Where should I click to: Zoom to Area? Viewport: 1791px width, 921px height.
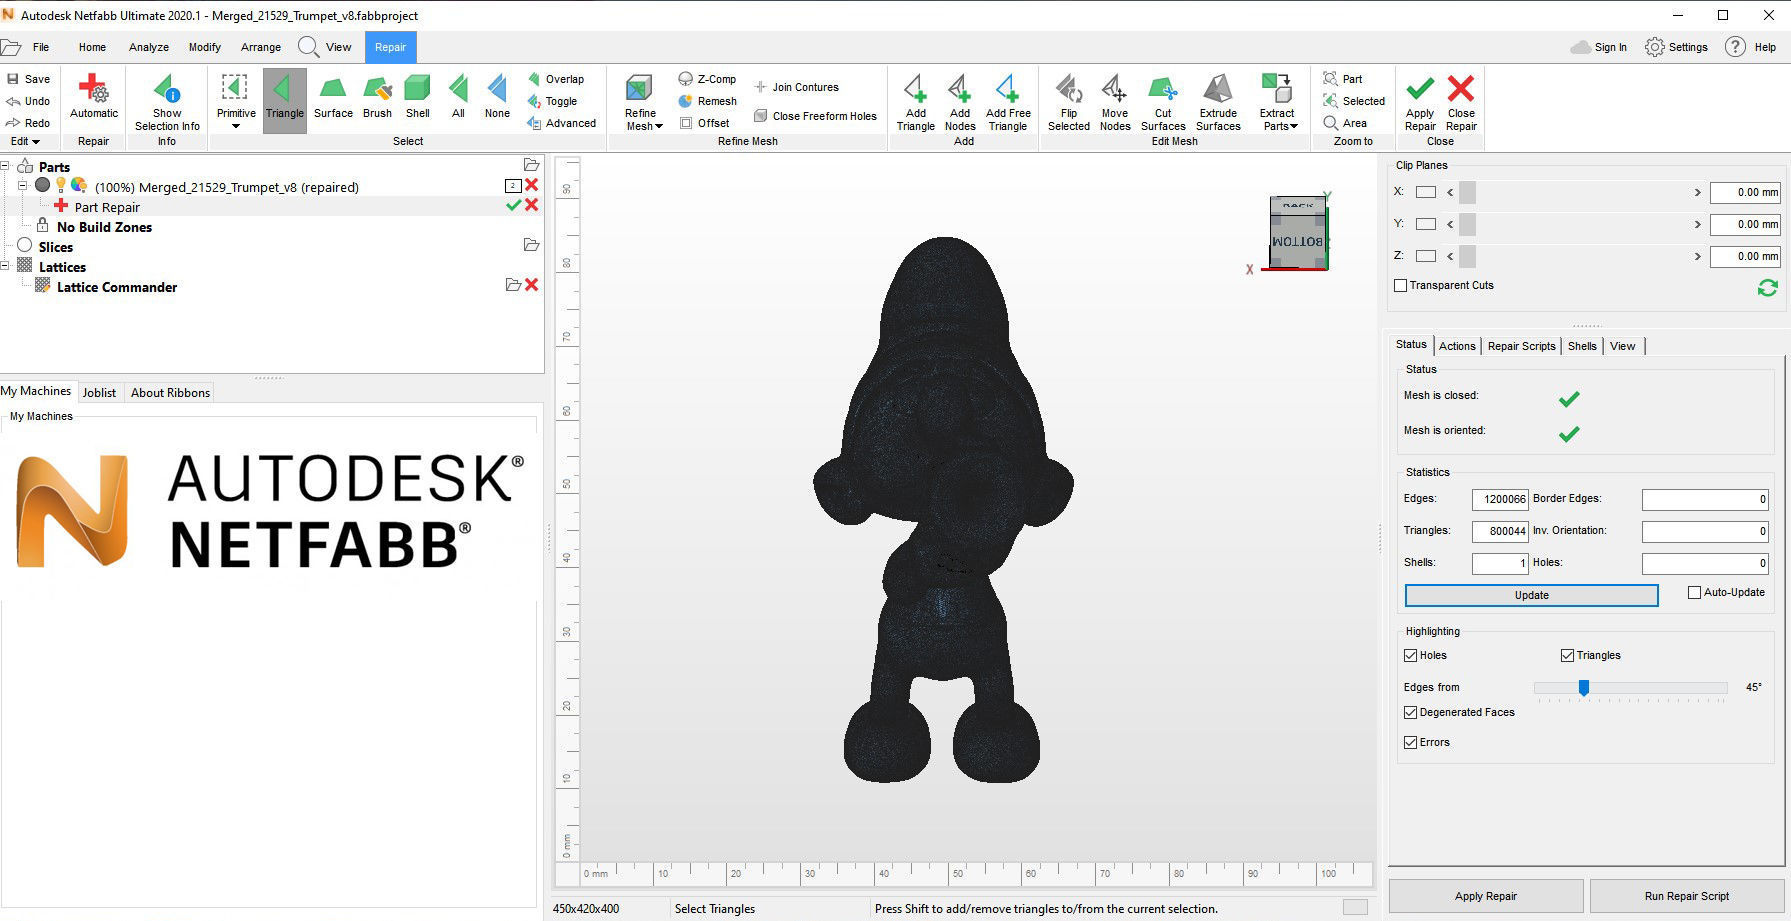[1345, 123]
